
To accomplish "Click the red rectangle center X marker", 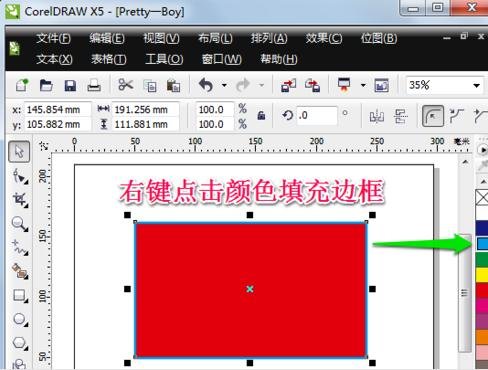I will point(250,289).
